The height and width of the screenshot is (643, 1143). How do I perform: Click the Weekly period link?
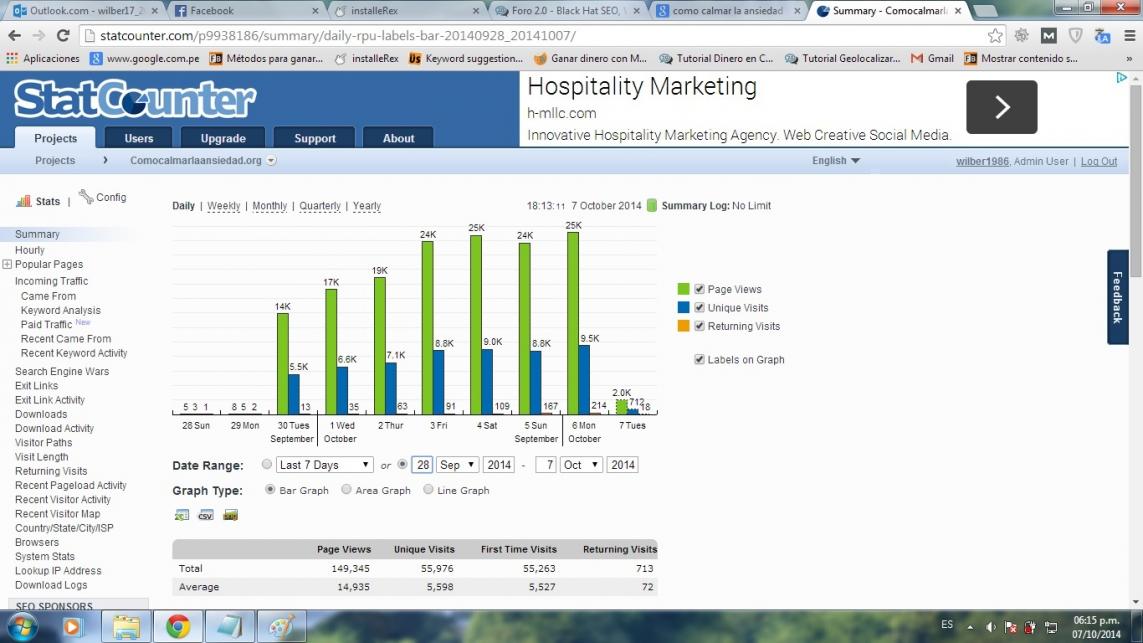[223, 206]
